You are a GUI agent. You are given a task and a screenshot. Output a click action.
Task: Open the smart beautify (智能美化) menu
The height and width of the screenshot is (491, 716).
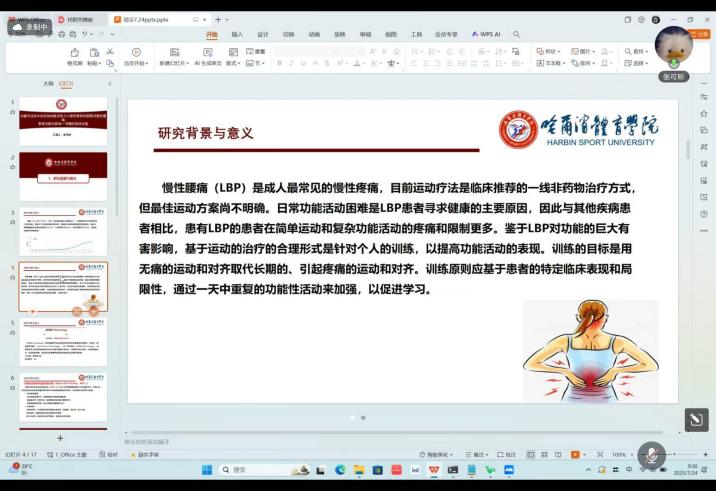(x=436, y=454)
